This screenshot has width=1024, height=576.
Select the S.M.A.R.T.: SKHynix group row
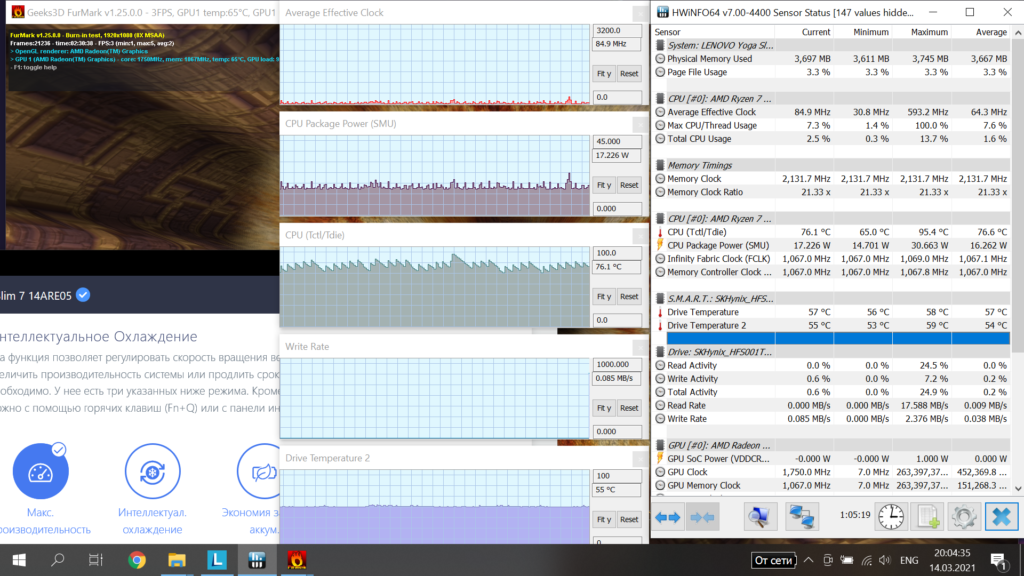pos(832,298)
